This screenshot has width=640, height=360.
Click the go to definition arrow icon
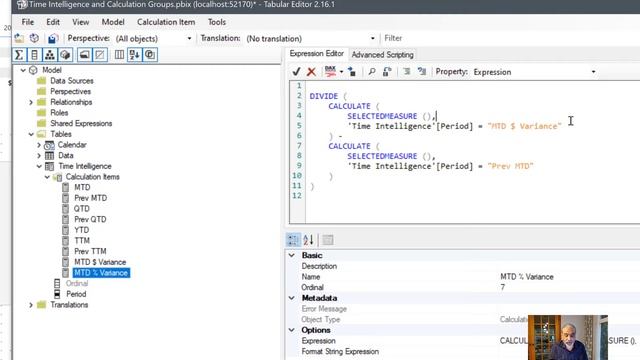tap(352, 72)
